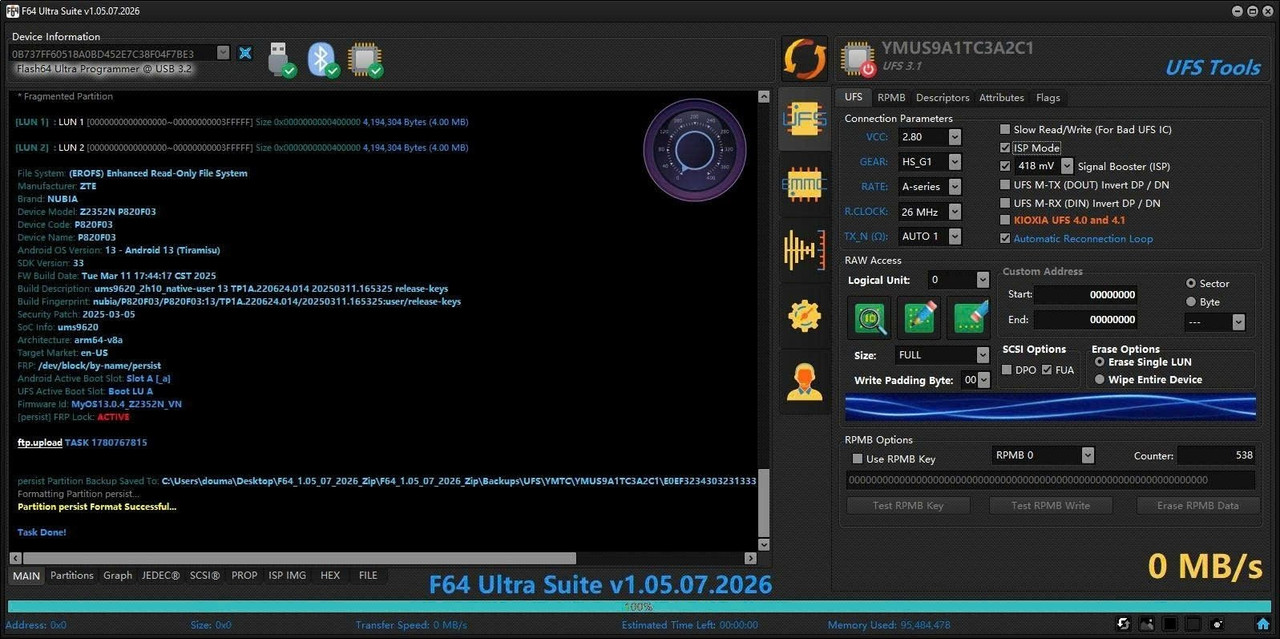
Task: Toggle the FUA SCSI option
Action: (x=1047, y=370)
